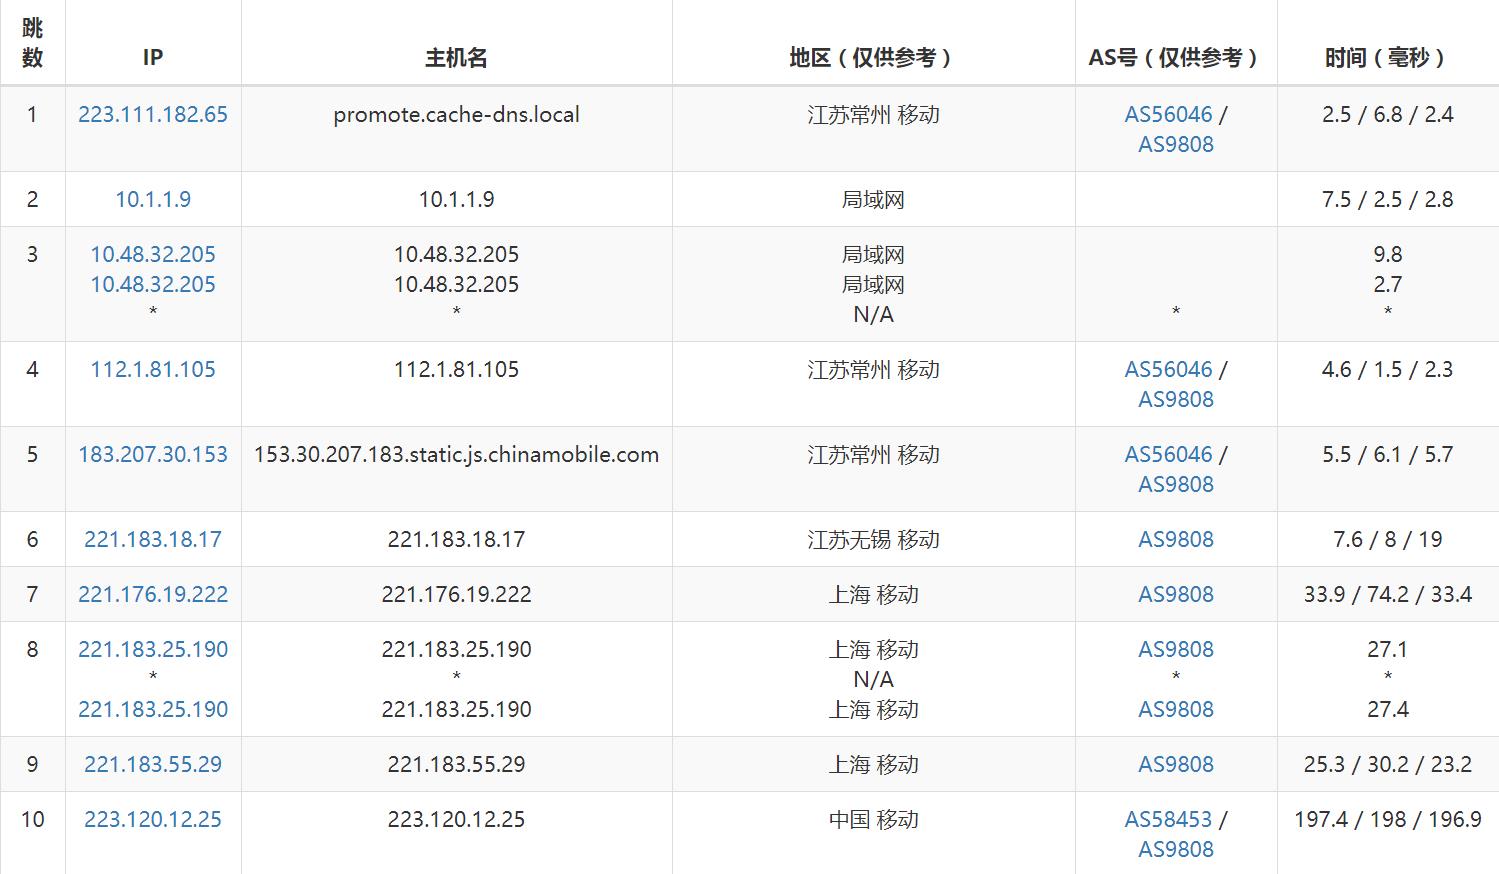Click the 跳数 column header
Viewport: 1499px width, 874px height.
point(32,43)
